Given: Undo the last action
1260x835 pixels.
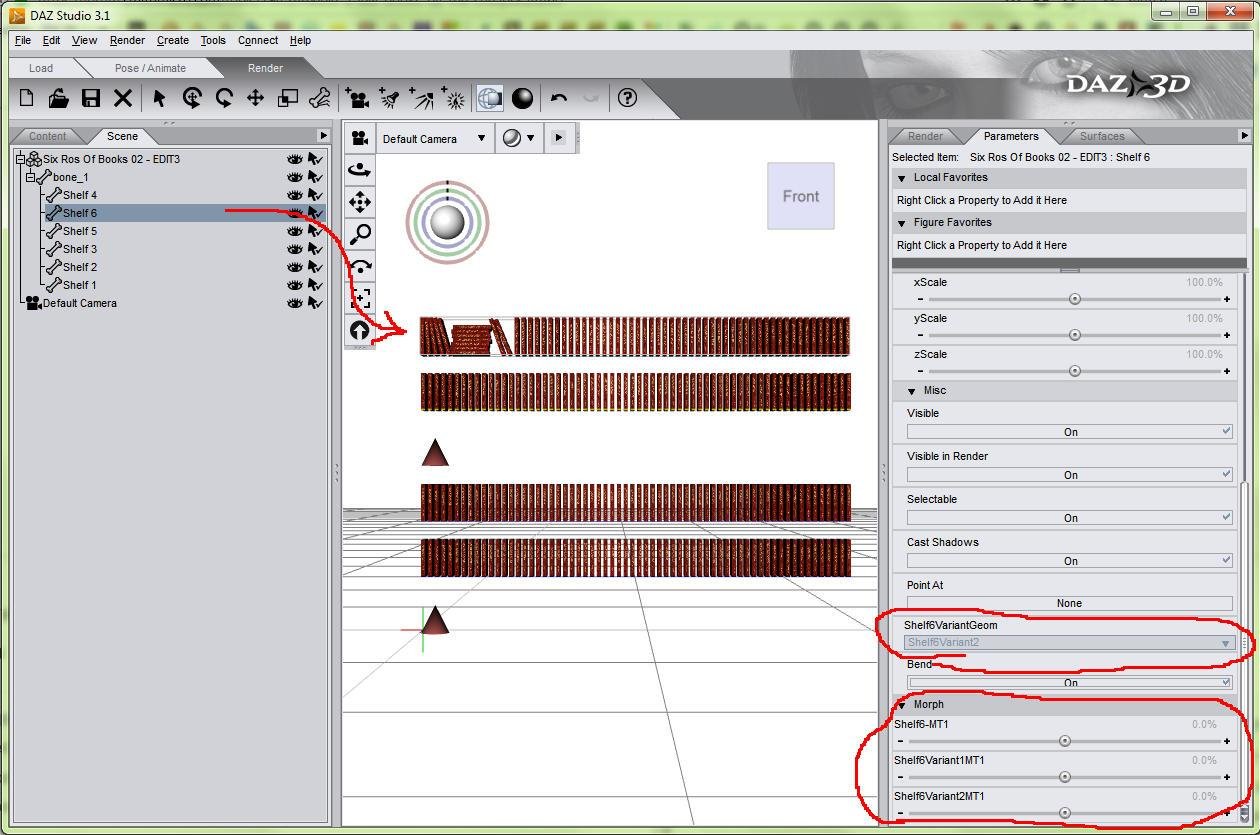Looking at the screenshot, I should point(559,98).
